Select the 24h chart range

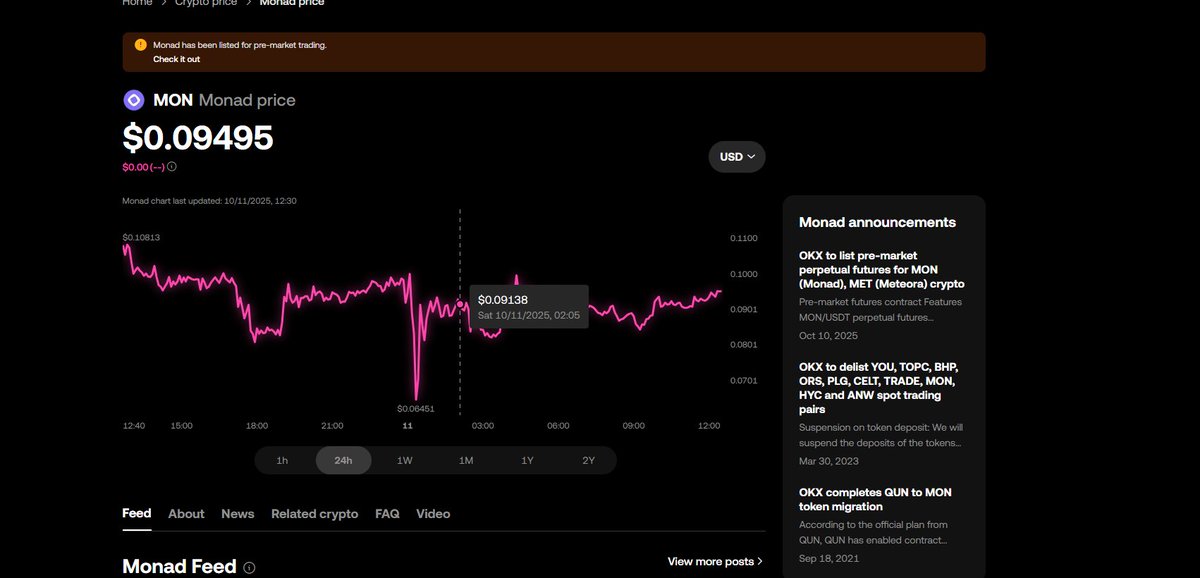point(343,460)
